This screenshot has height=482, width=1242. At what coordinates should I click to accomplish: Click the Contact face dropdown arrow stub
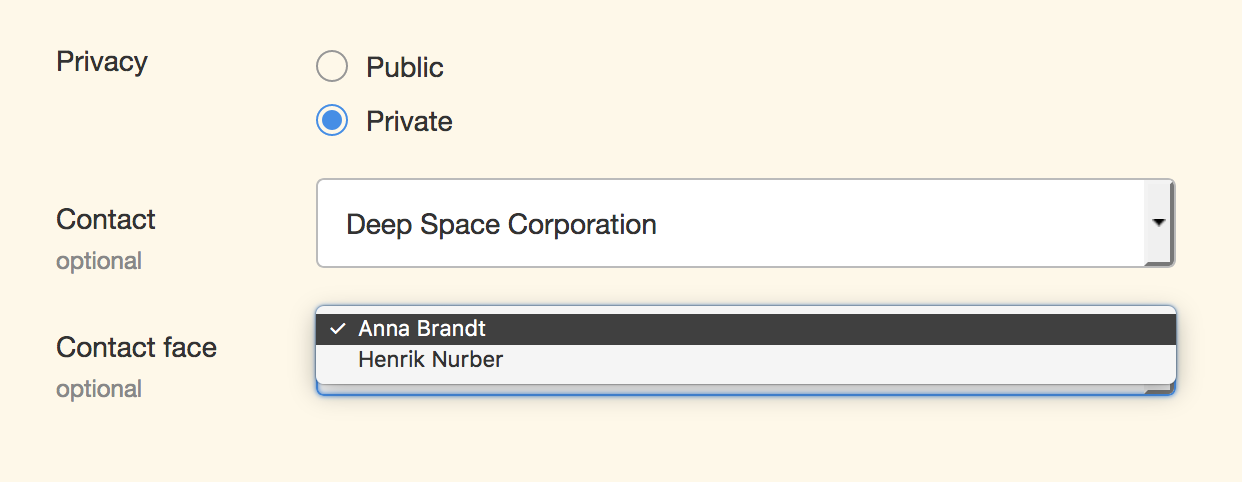pyautogui.click(x=1159, y=390)
